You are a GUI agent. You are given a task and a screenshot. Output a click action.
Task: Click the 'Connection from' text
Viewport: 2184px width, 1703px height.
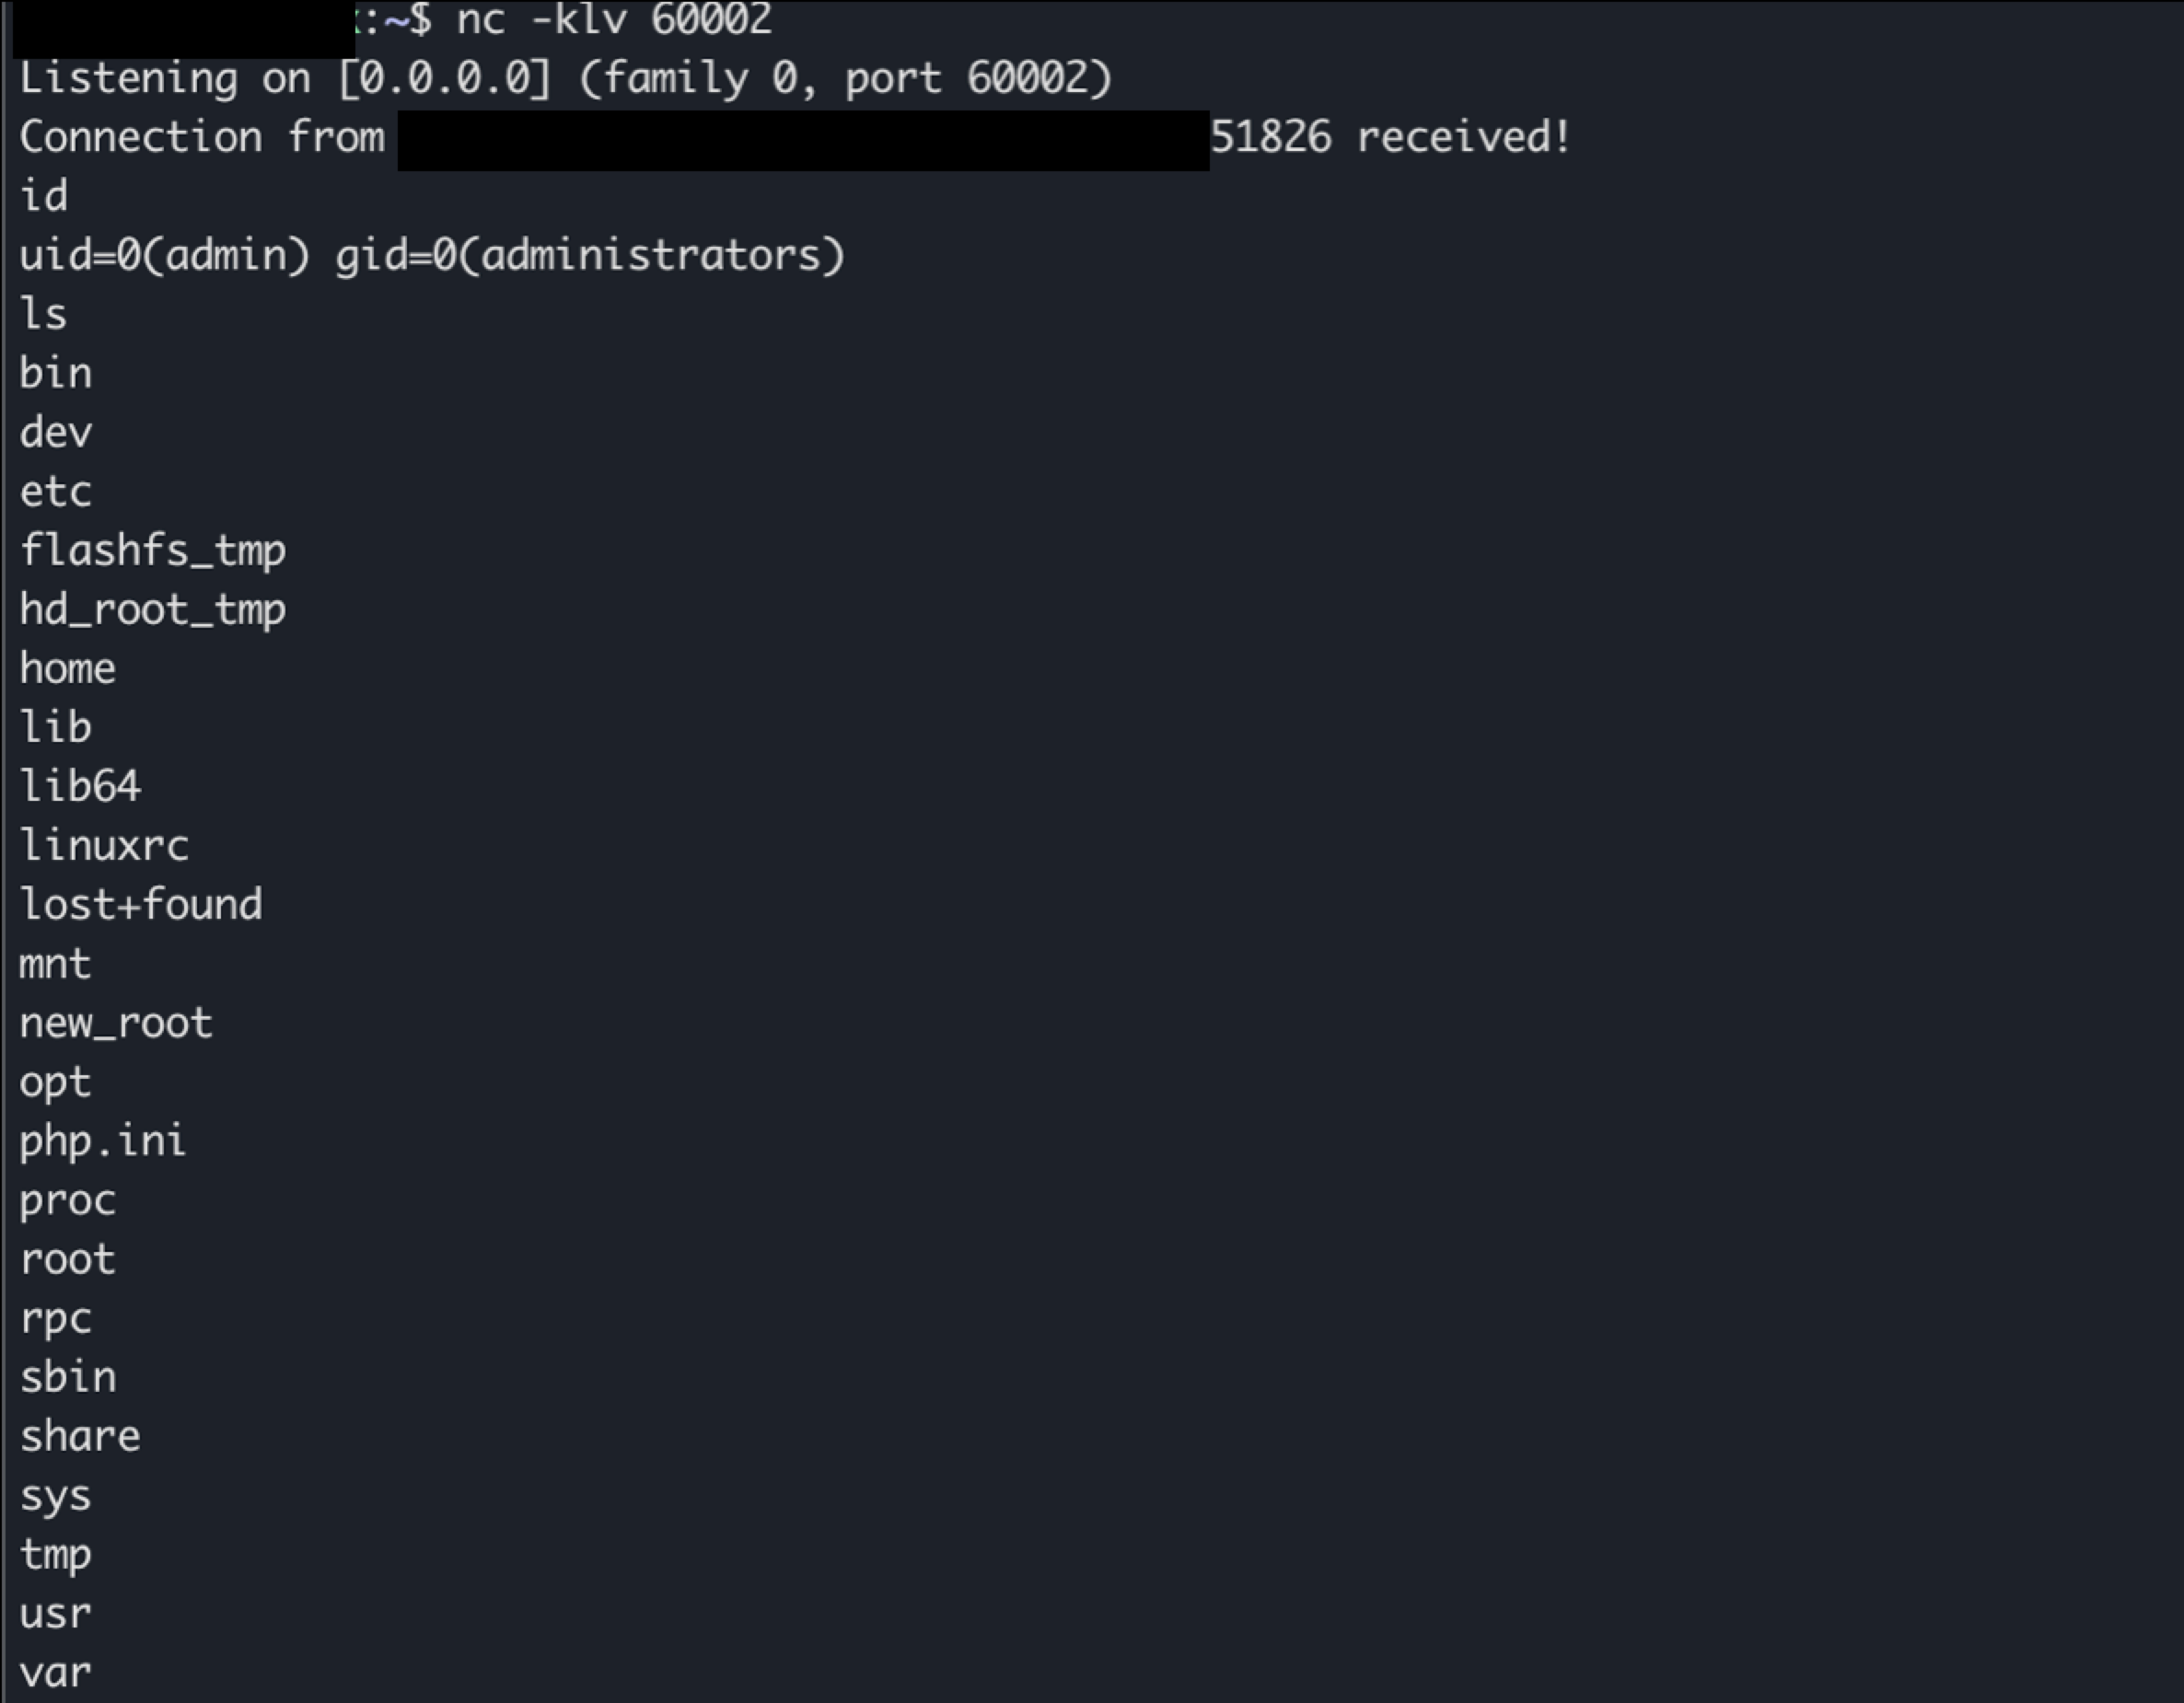click(202, 136)
